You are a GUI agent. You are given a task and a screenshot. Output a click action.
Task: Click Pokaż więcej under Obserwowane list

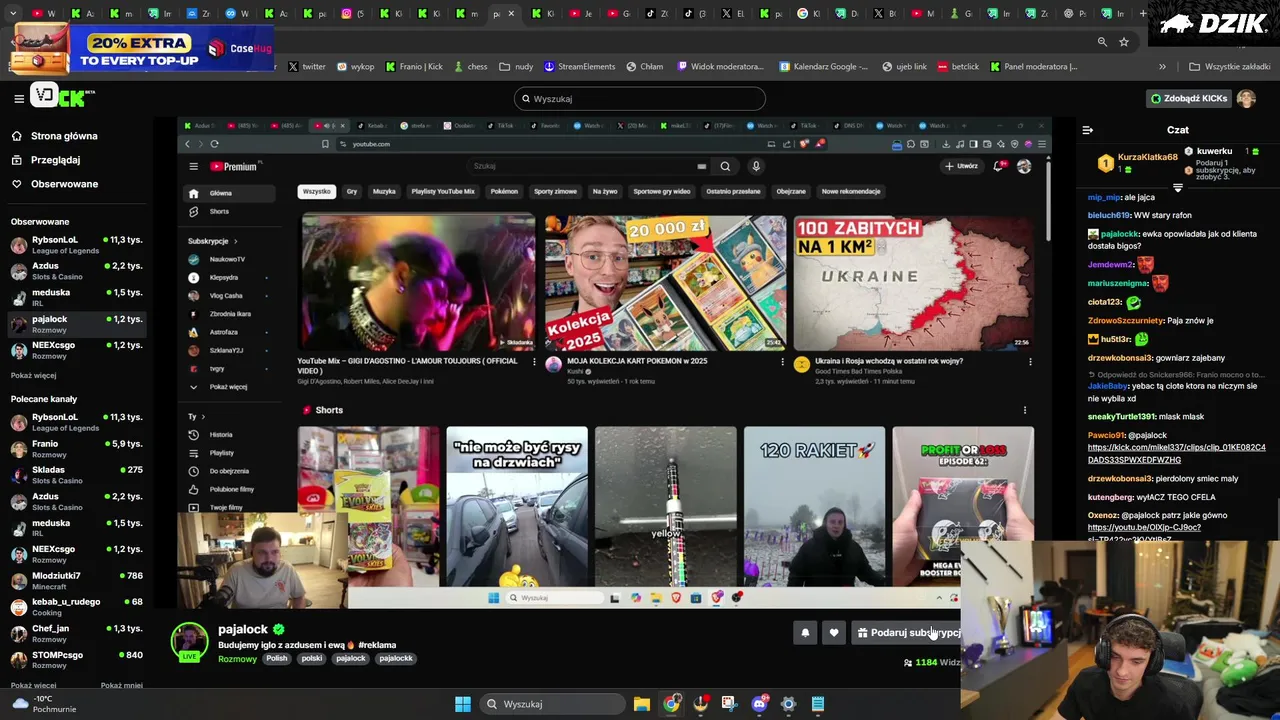point(33,375)
